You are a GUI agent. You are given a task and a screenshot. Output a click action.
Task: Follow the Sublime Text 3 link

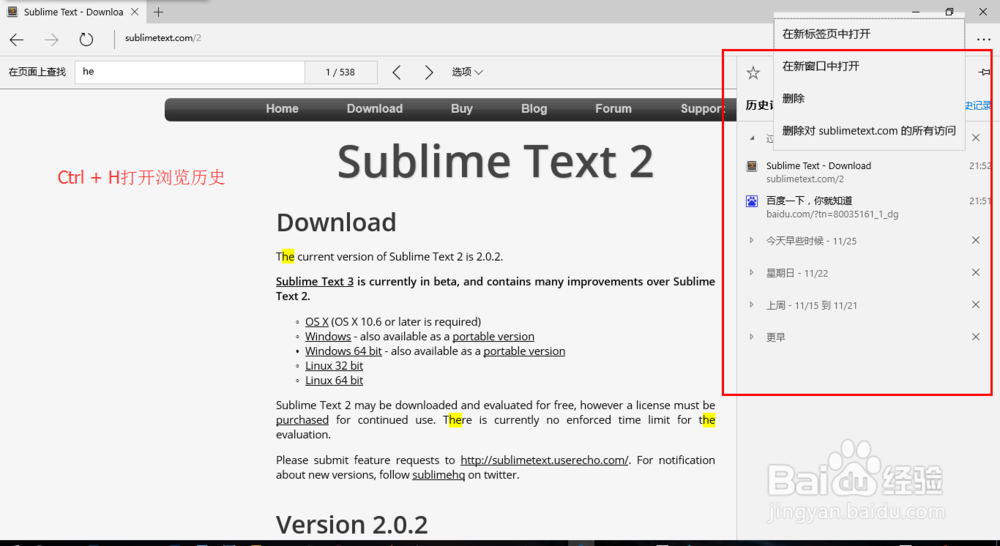314,281
